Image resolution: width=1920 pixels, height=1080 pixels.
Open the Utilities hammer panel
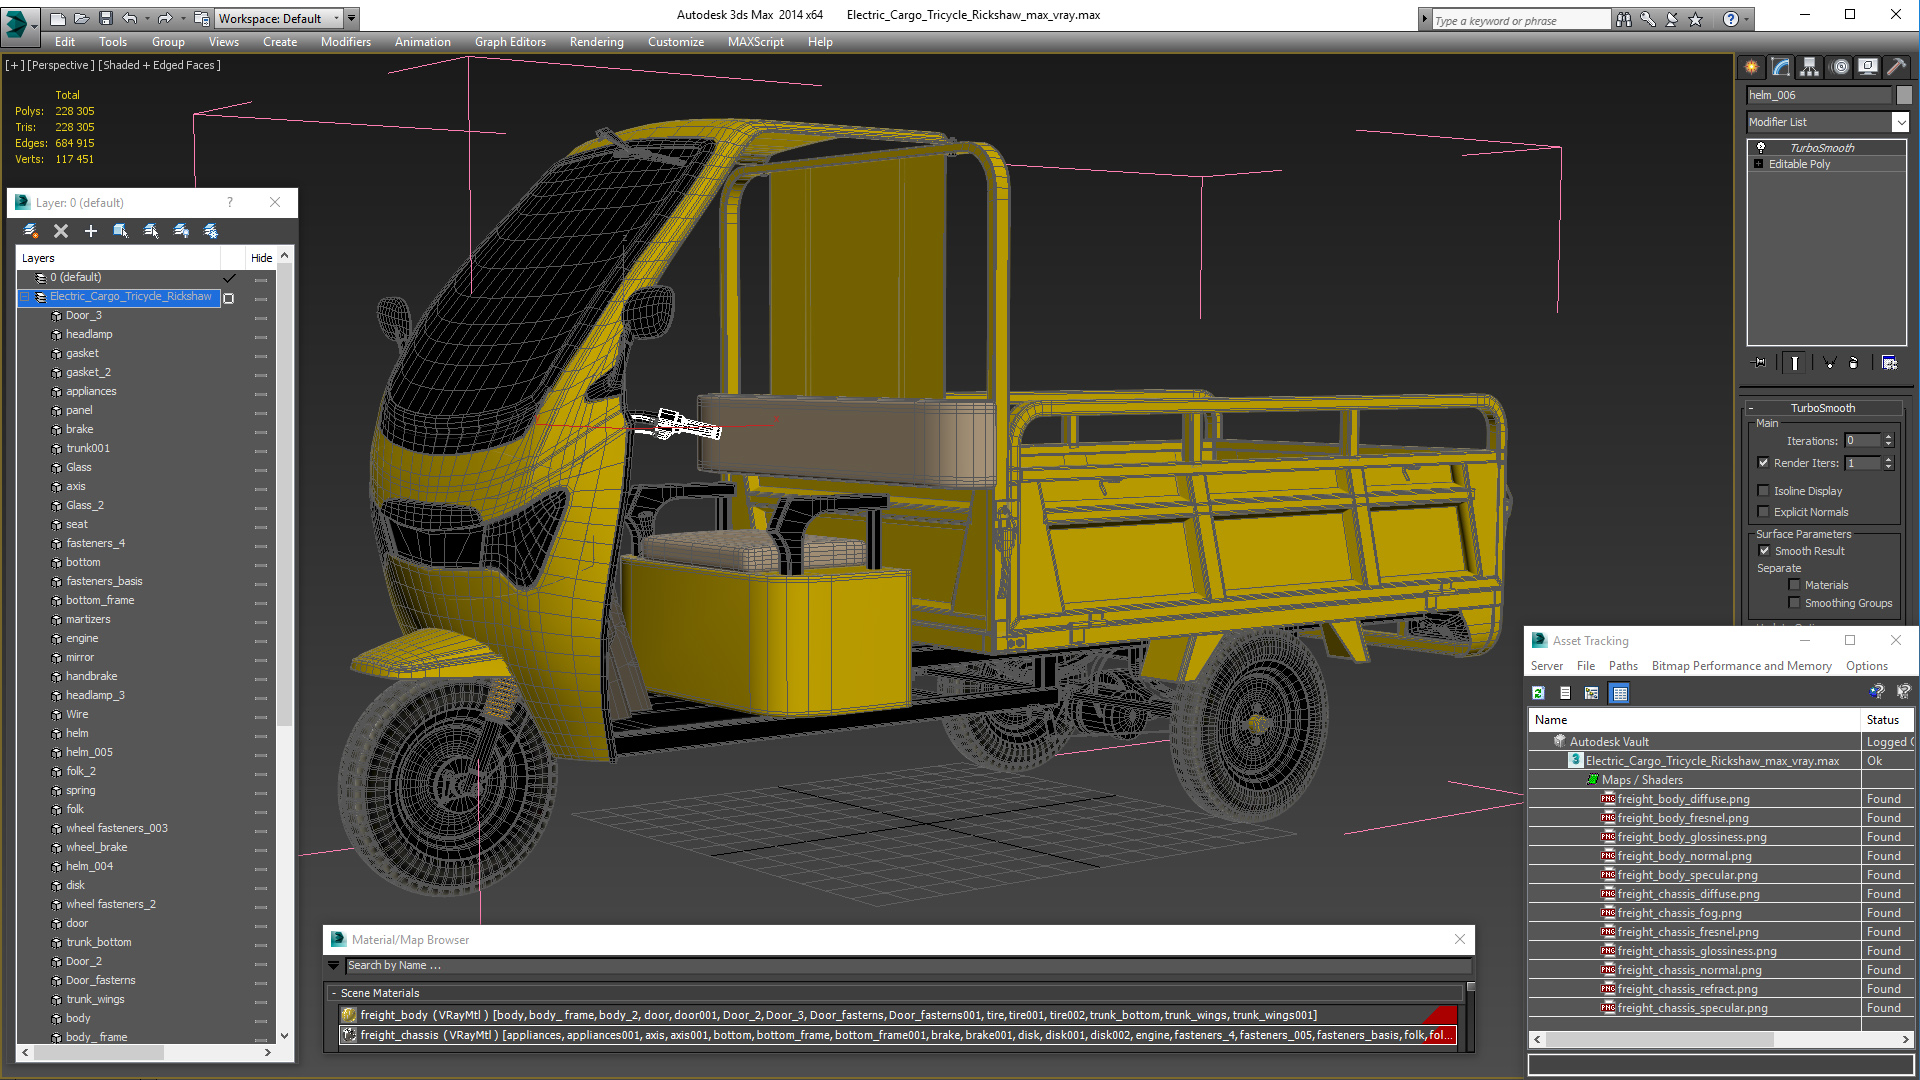[1896, 67]
